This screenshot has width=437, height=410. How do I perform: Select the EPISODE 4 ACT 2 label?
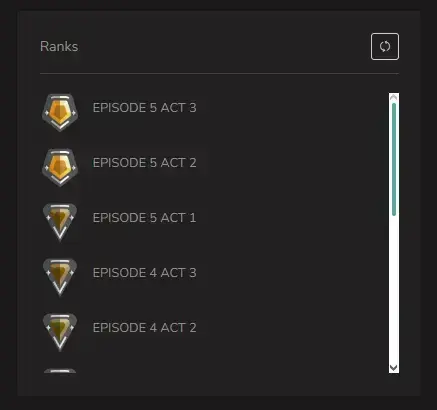coord(144,328)
